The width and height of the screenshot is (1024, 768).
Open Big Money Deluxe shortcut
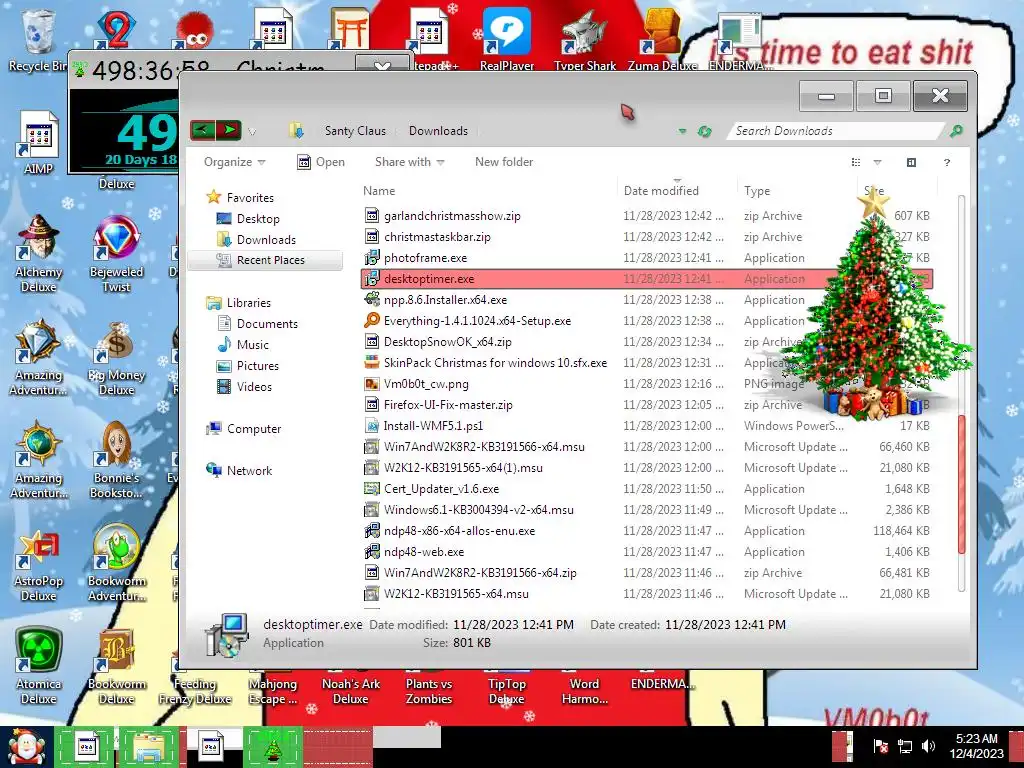pos(116,358)
